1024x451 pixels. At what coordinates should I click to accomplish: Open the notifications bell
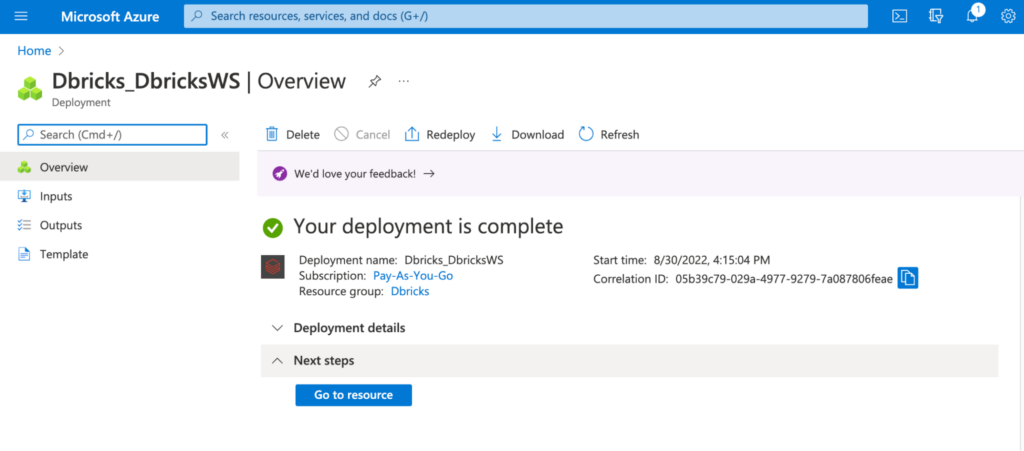coord(974,16)
